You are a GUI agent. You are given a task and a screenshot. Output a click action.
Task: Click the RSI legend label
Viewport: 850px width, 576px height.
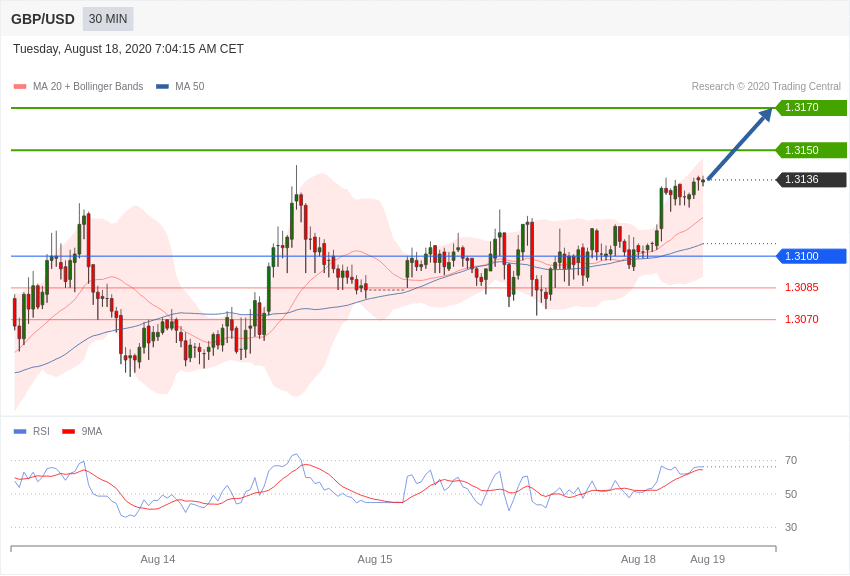(41, 431)
